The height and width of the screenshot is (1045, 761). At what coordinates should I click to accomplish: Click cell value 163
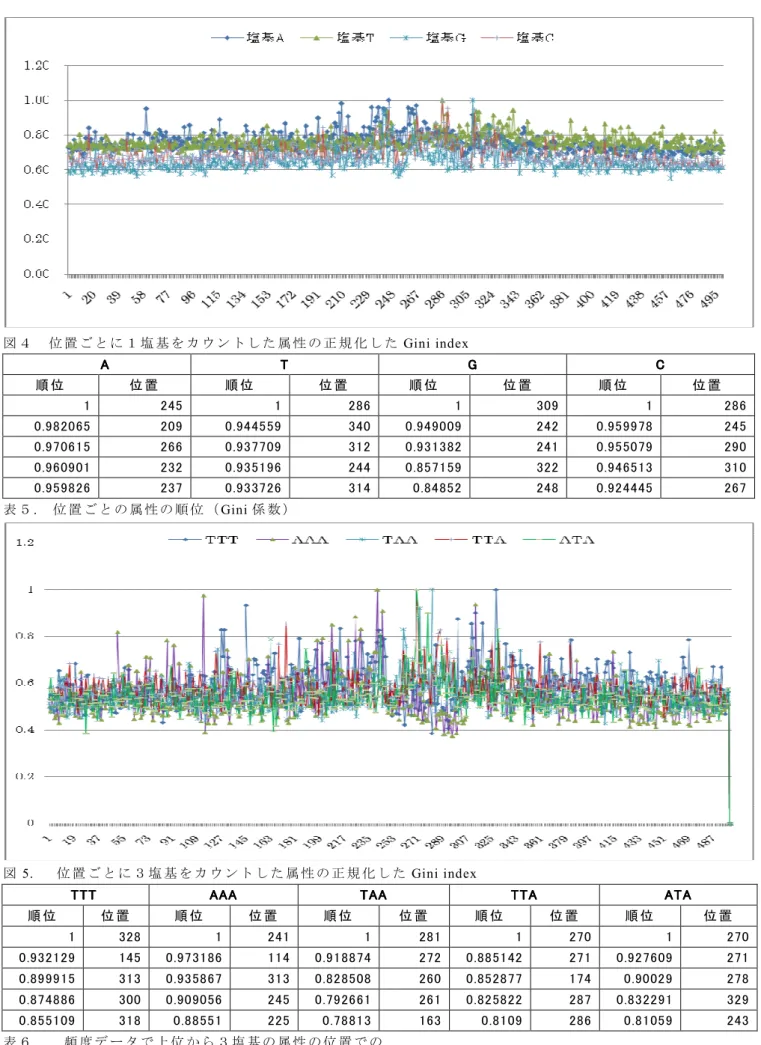pyautogui.click(x=430, y=1020)
